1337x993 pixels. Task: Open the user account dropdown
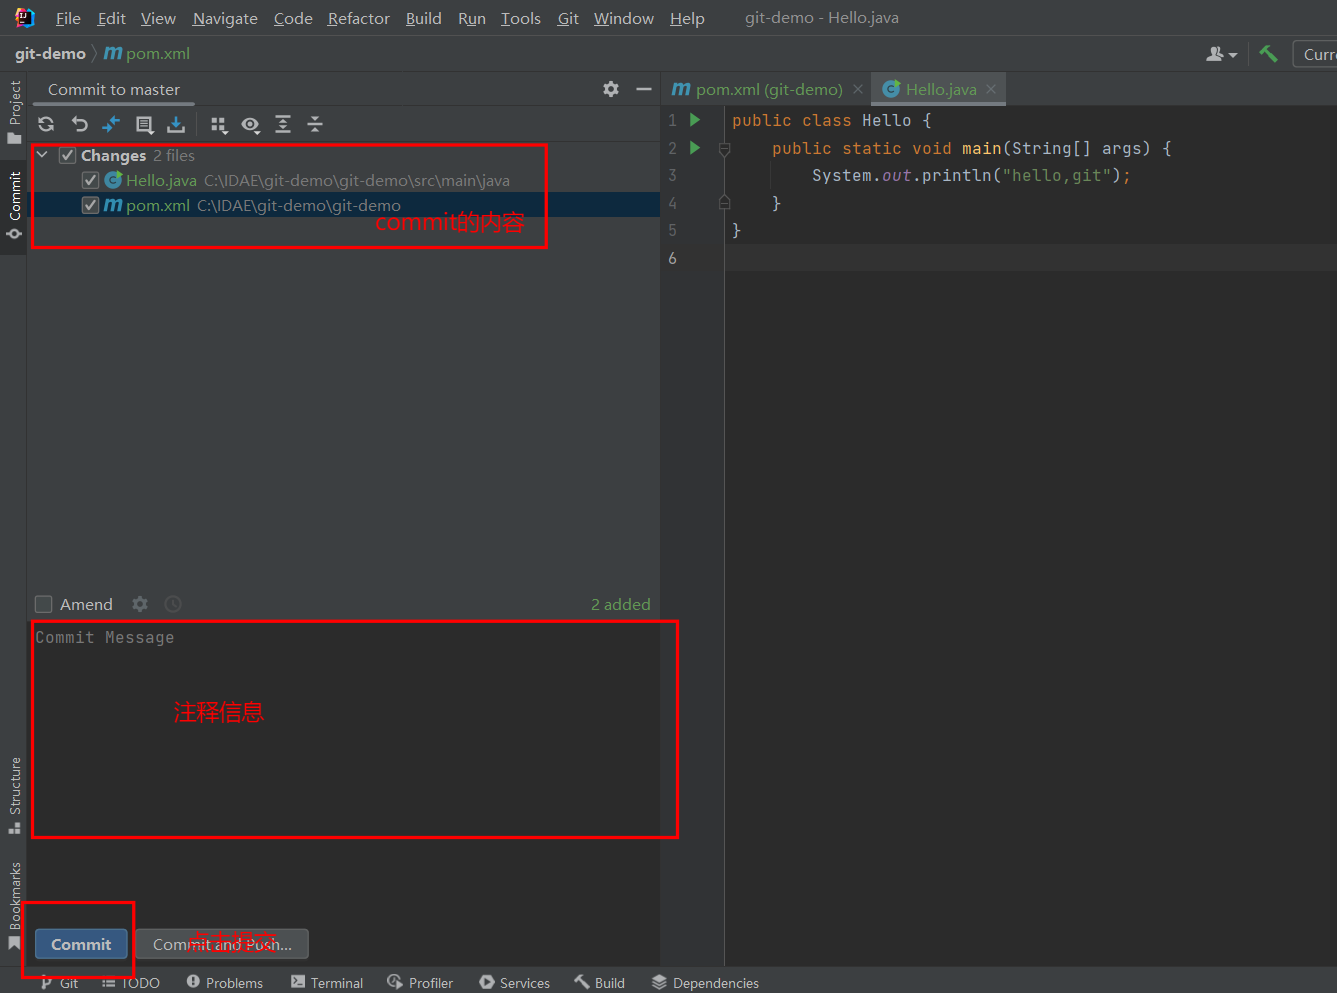click(1221, 54)
